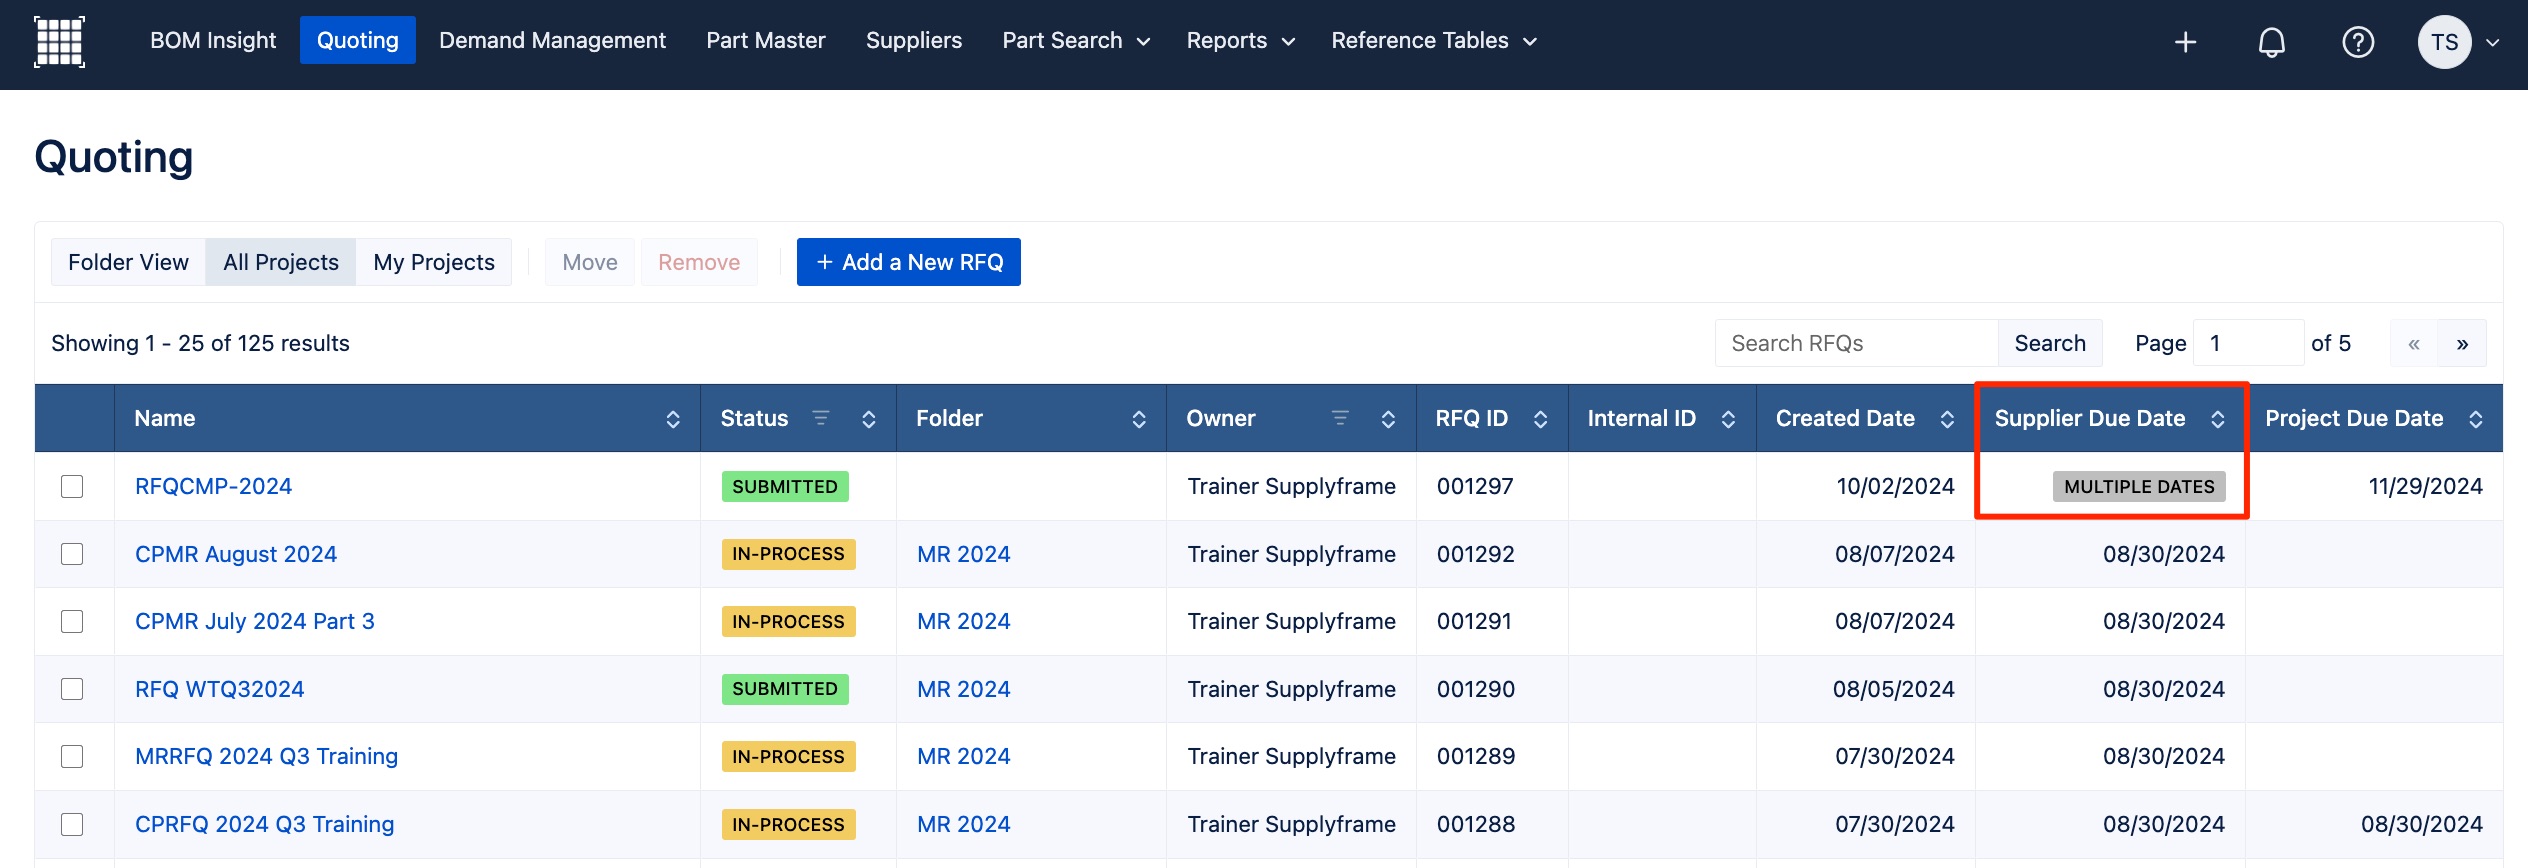Click the Remove button

click(x=699, y=262)
